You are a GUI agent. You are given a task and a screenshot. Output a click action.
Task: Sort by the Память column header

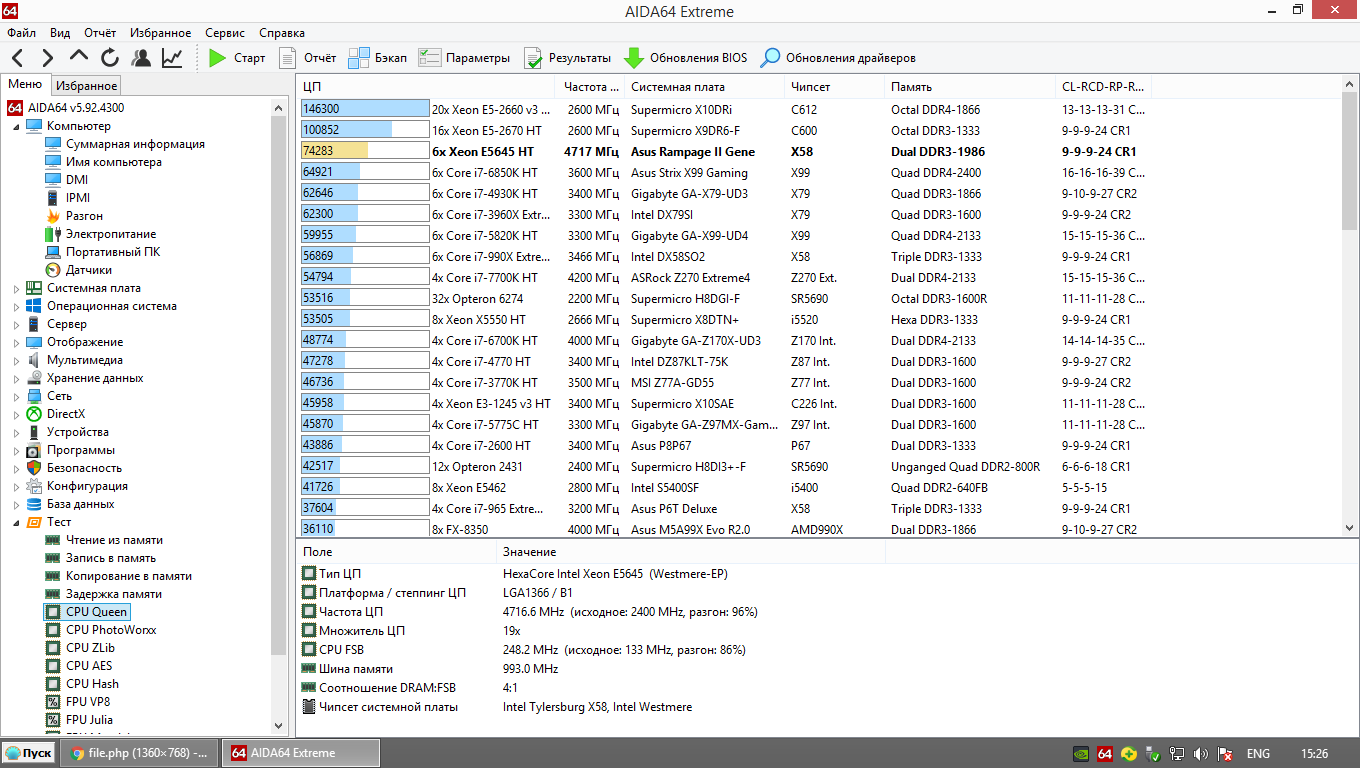pyautogui.click(x=970, y=87)
